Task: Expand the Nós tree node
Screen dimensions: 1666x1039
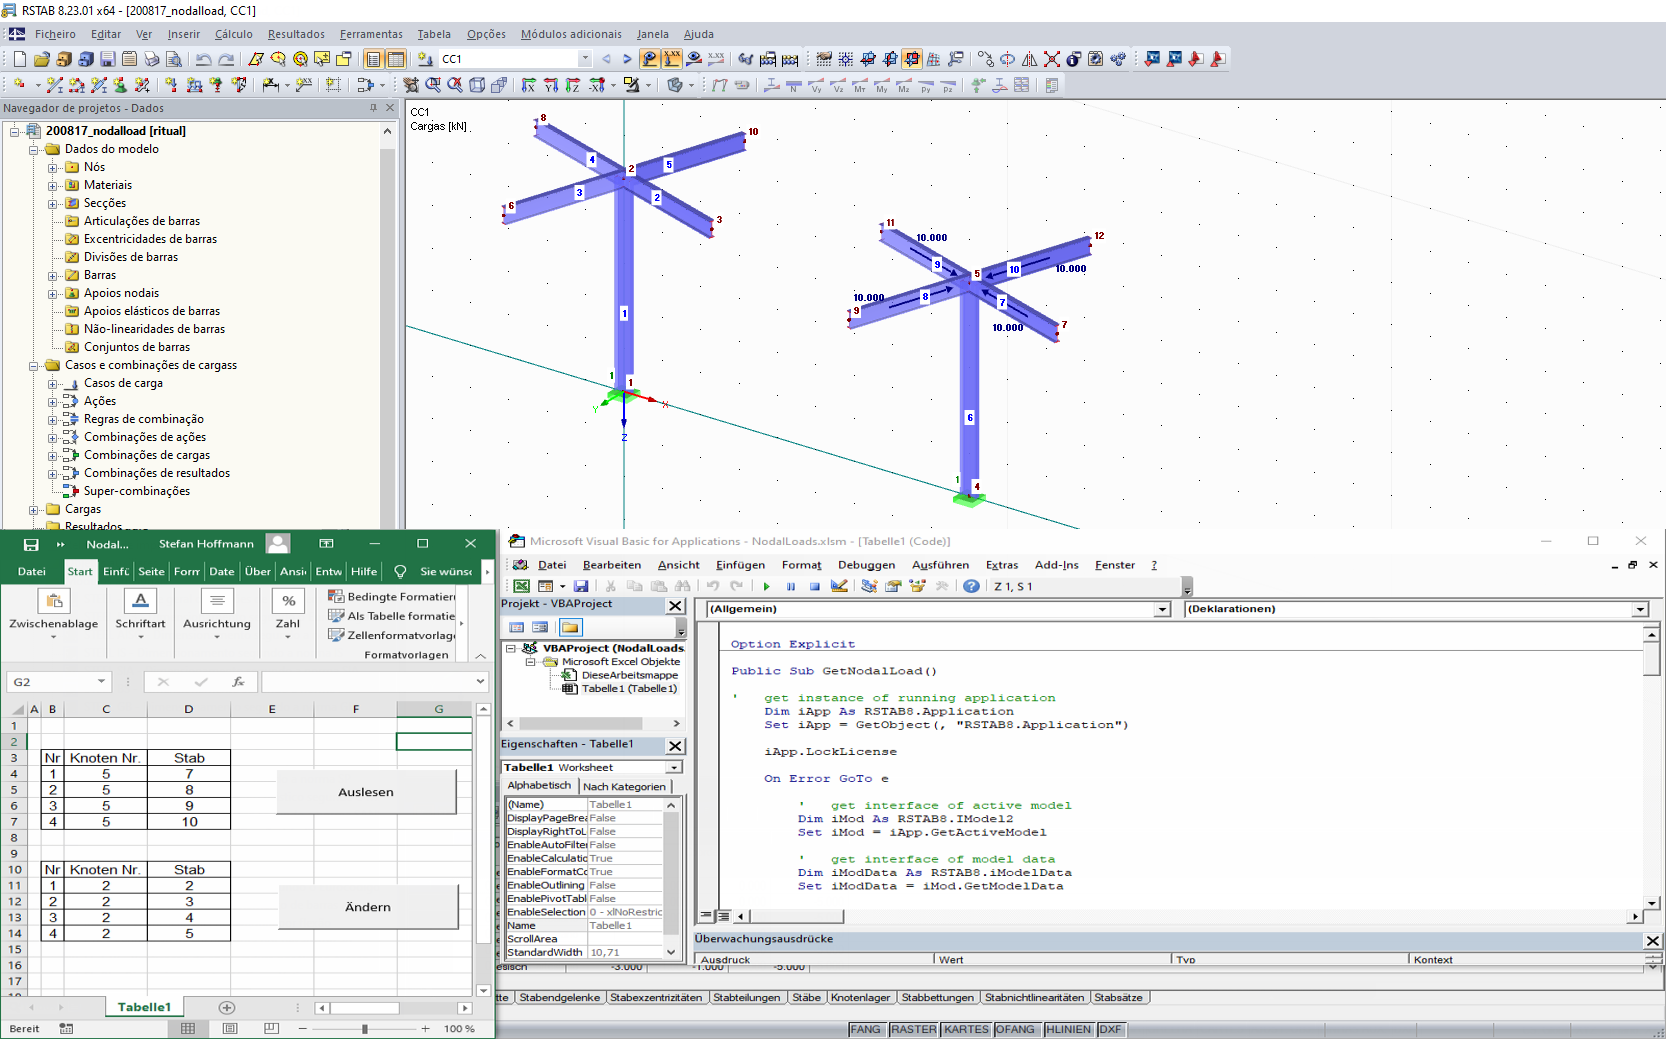Action: (53, 168)
